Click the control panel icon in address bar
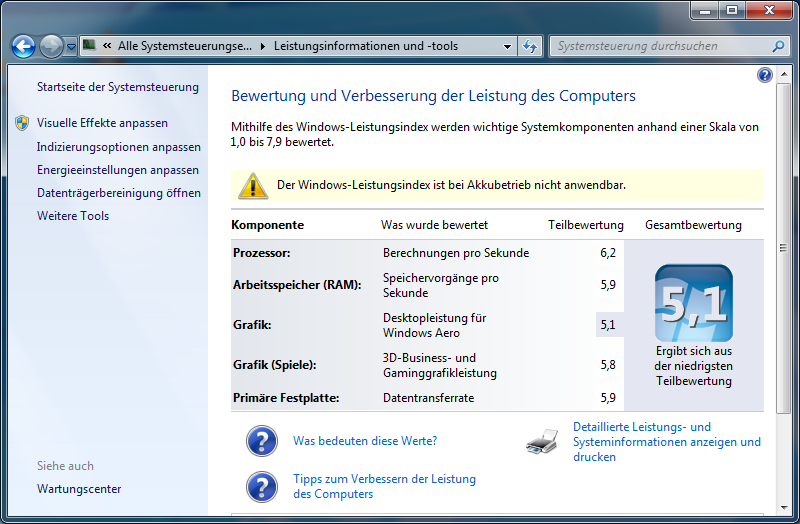Viewport: 800px width, 524px height. pos(89,46)
